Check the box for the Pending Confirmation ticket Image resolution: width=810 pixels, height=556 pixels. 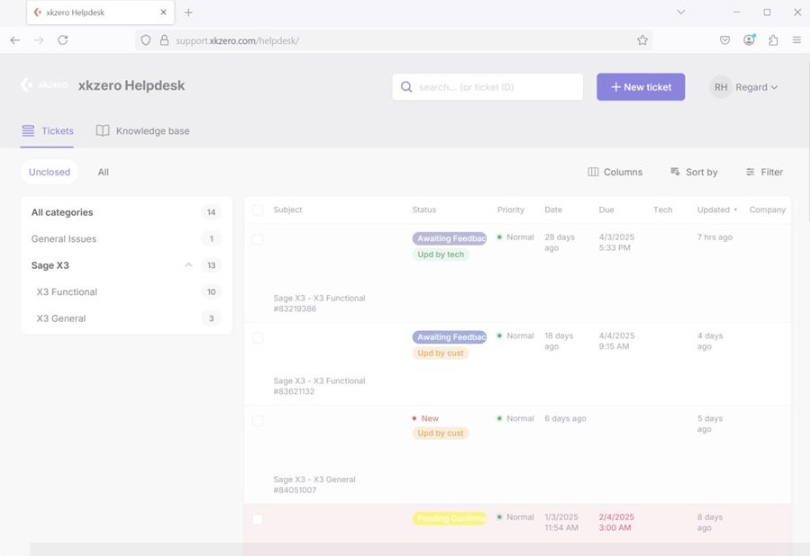coord(257,519)
